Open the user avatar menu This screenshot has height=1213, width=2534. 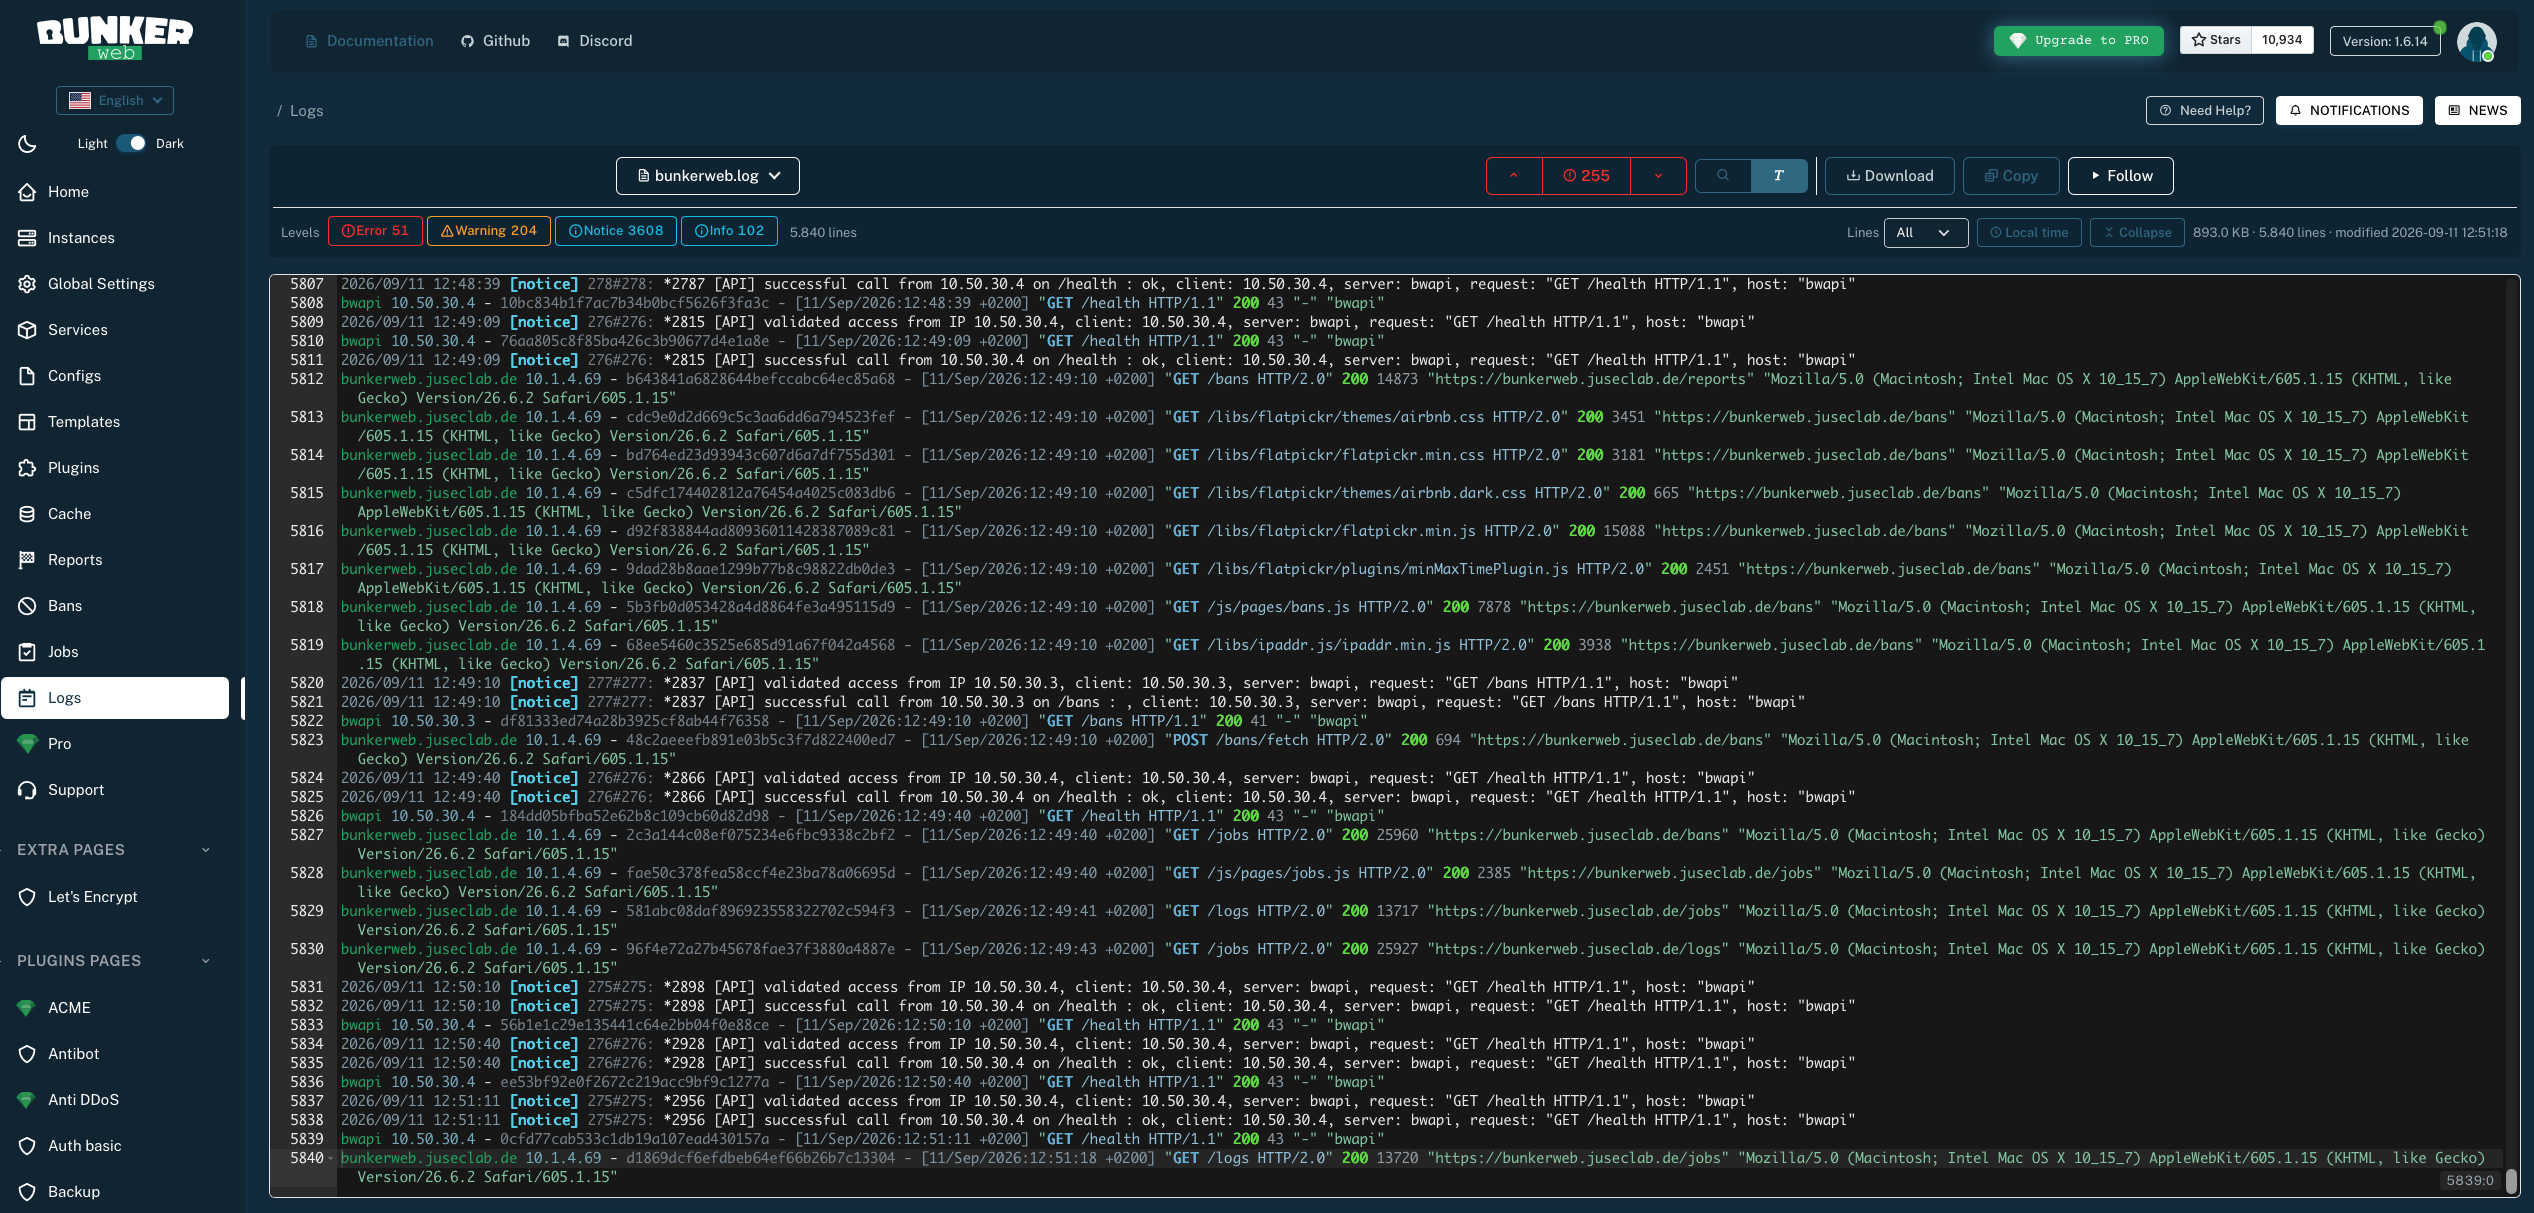(2476, 41)
